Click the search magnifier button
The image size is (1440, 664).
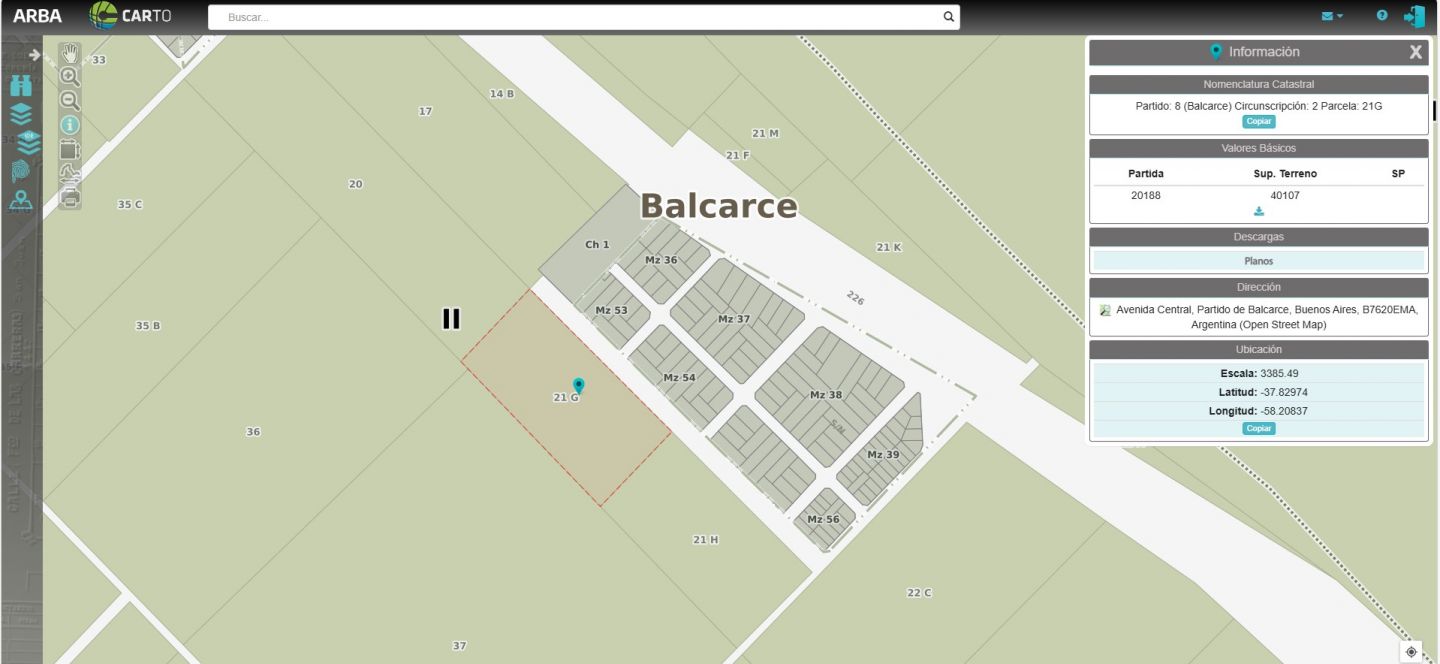click(x=948, y=17)
